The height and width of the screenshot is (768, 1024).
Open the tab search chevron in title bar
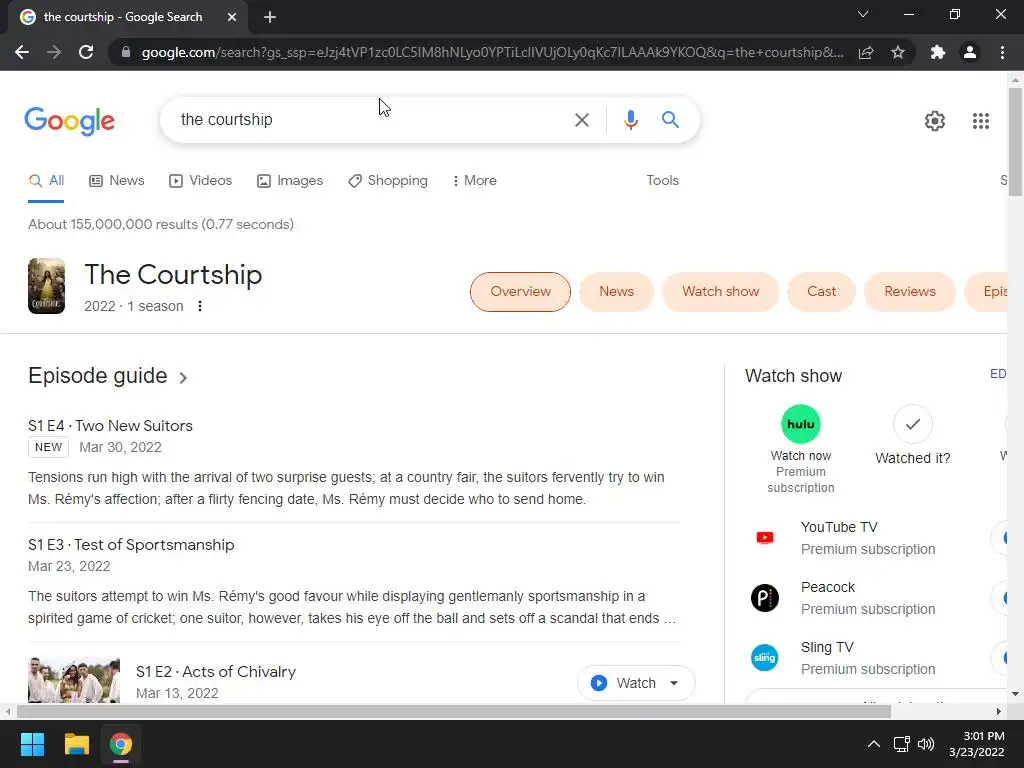tap(863, 14)
